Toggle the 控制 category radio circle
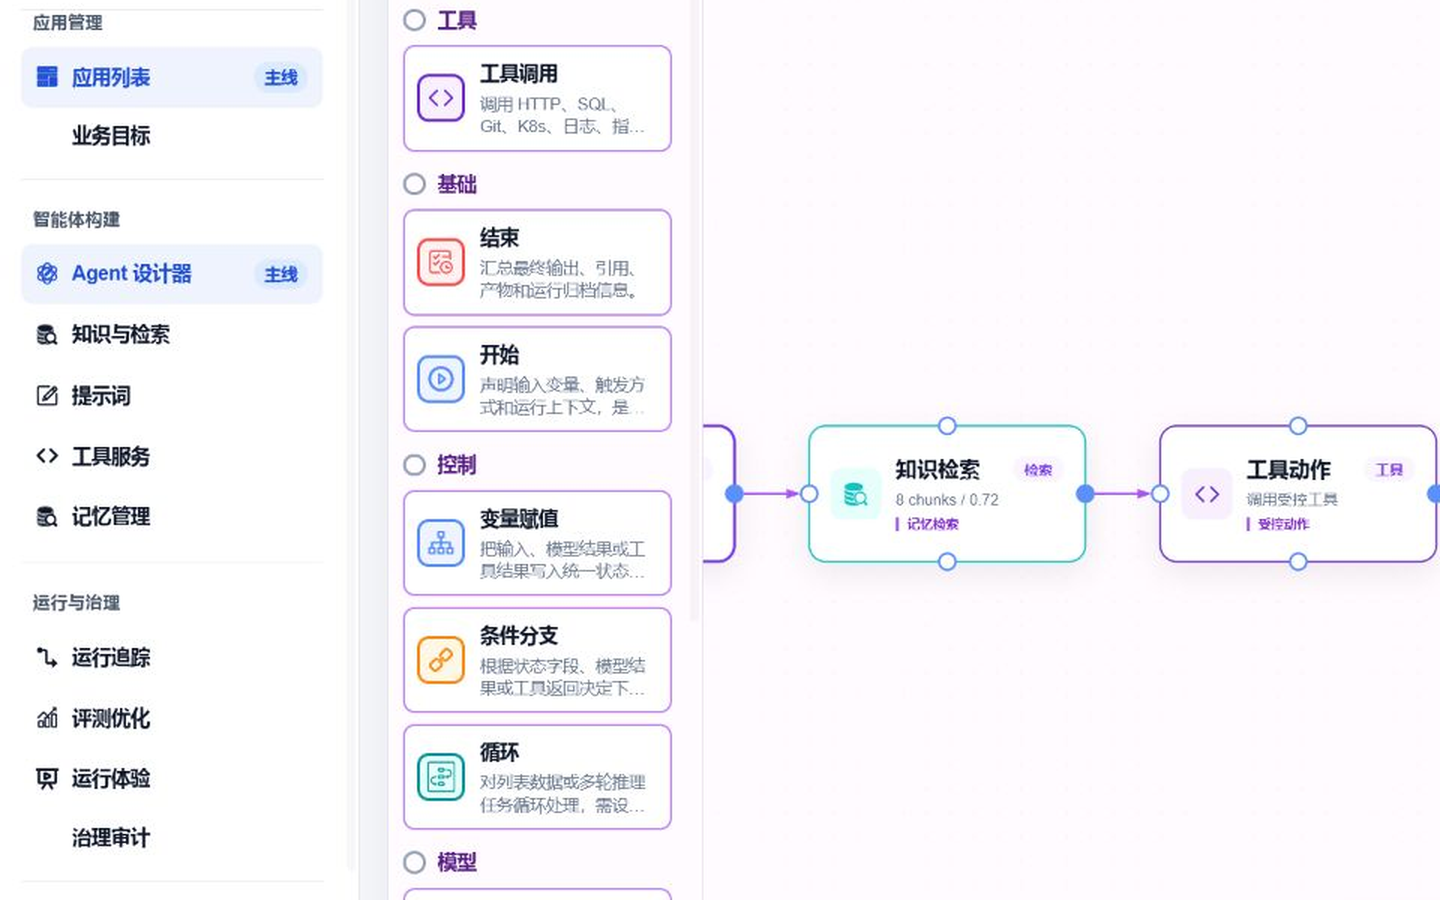1440x900 pixels. tap(414, 465)
